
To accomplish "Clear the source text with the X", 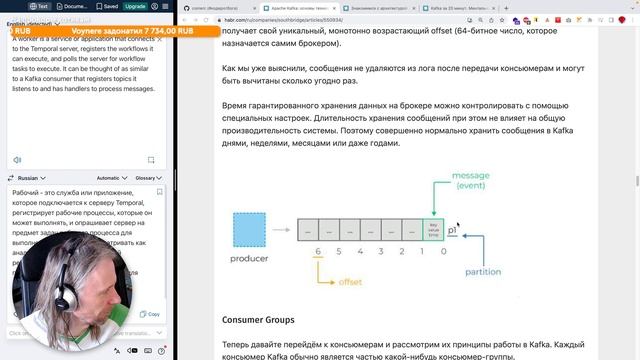I will point(159,40).
